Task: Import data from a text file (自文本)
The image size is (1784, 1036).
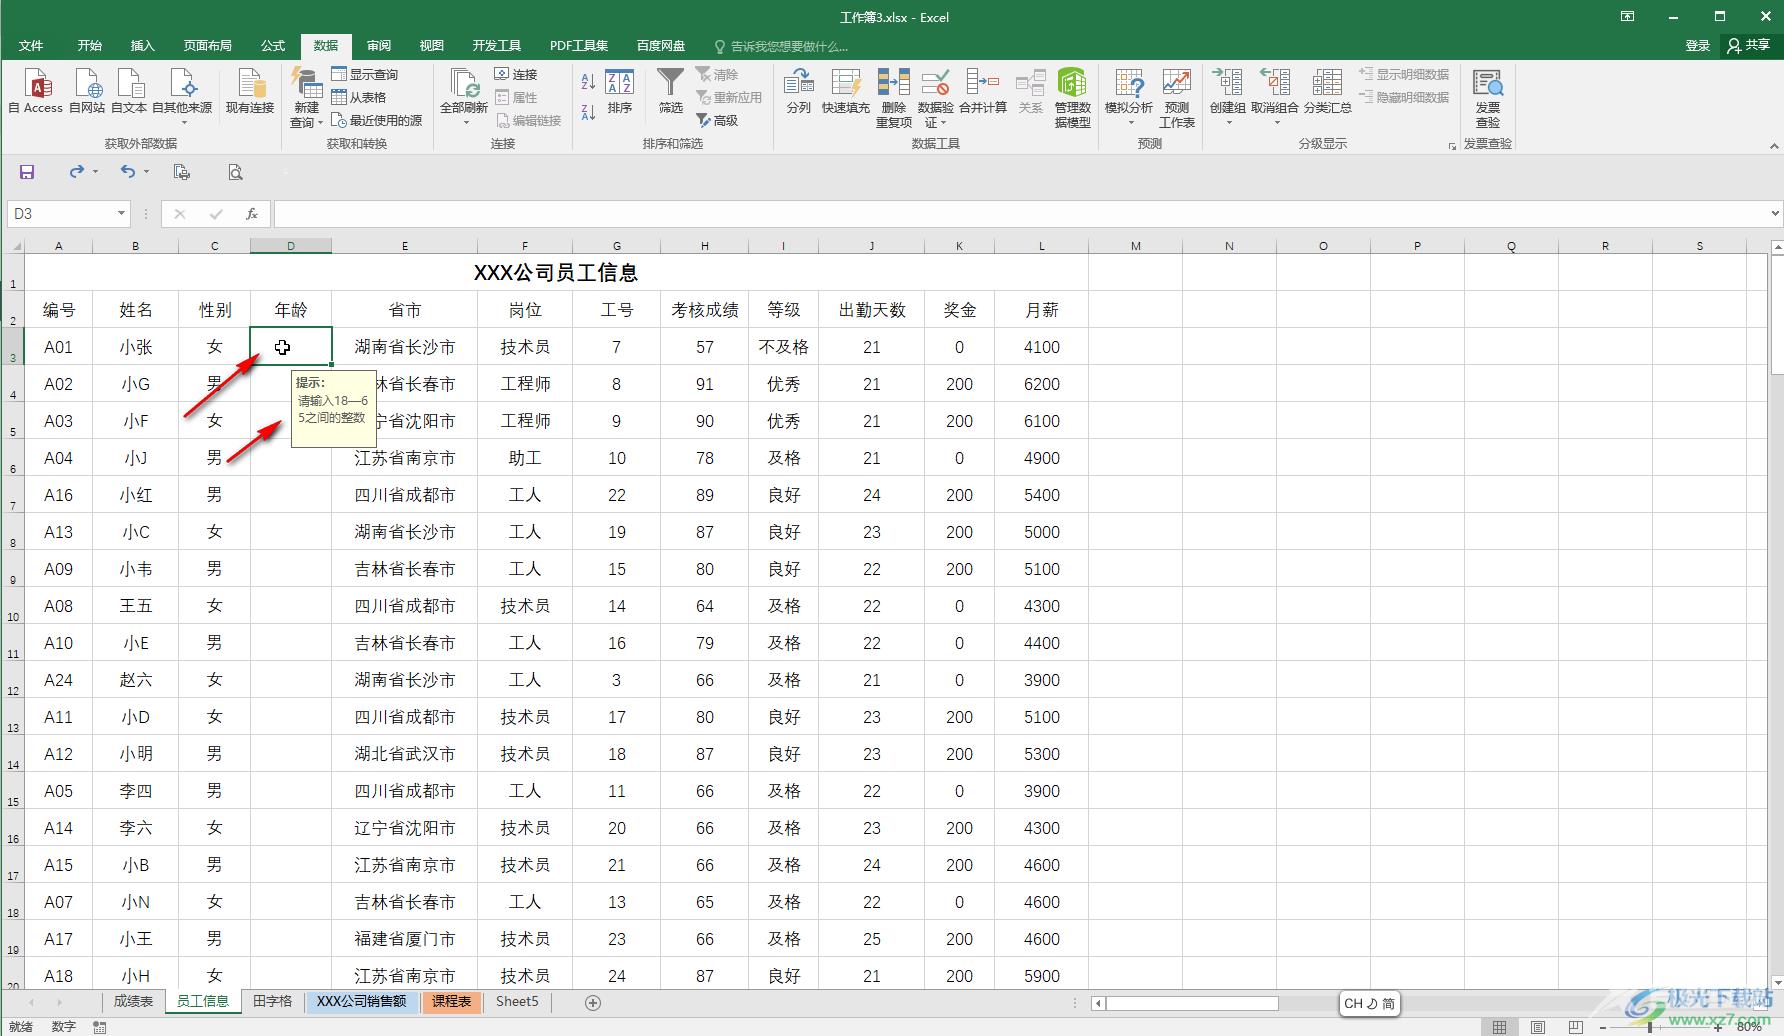Action: pos(129,91)
